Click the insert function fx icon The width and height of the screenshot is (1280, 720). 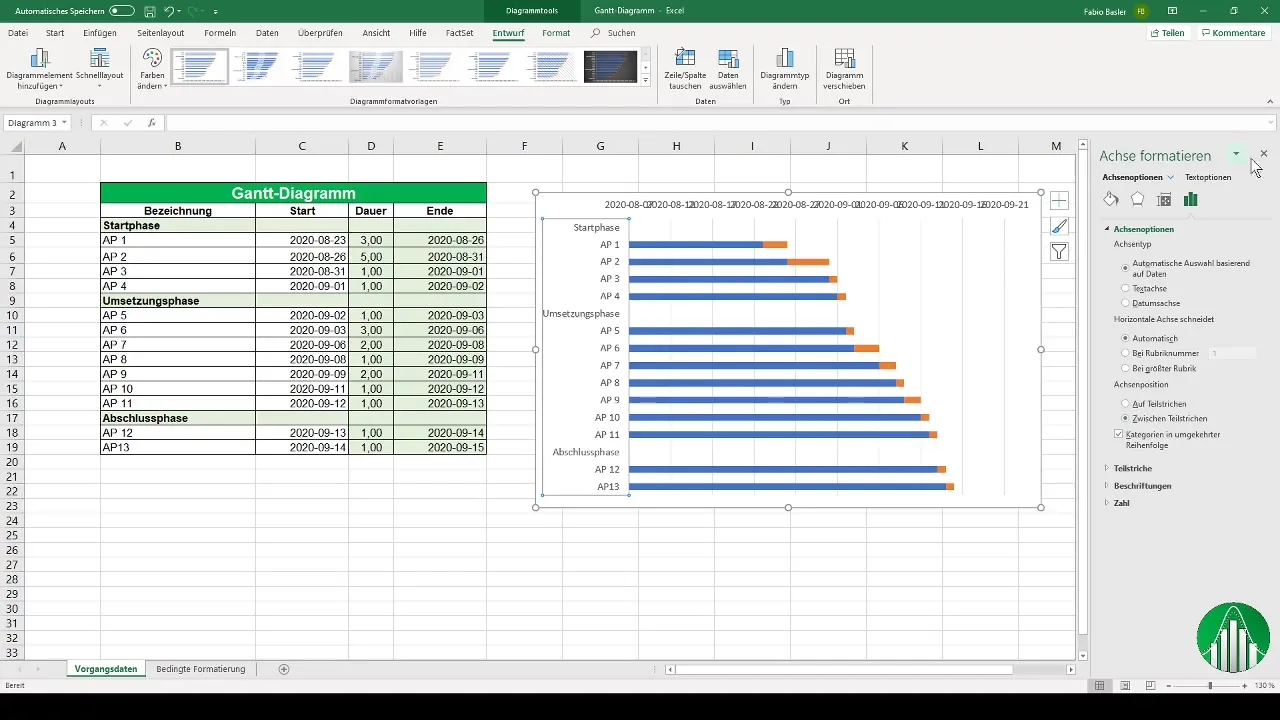pyautogui.click(x=151, y=123)
